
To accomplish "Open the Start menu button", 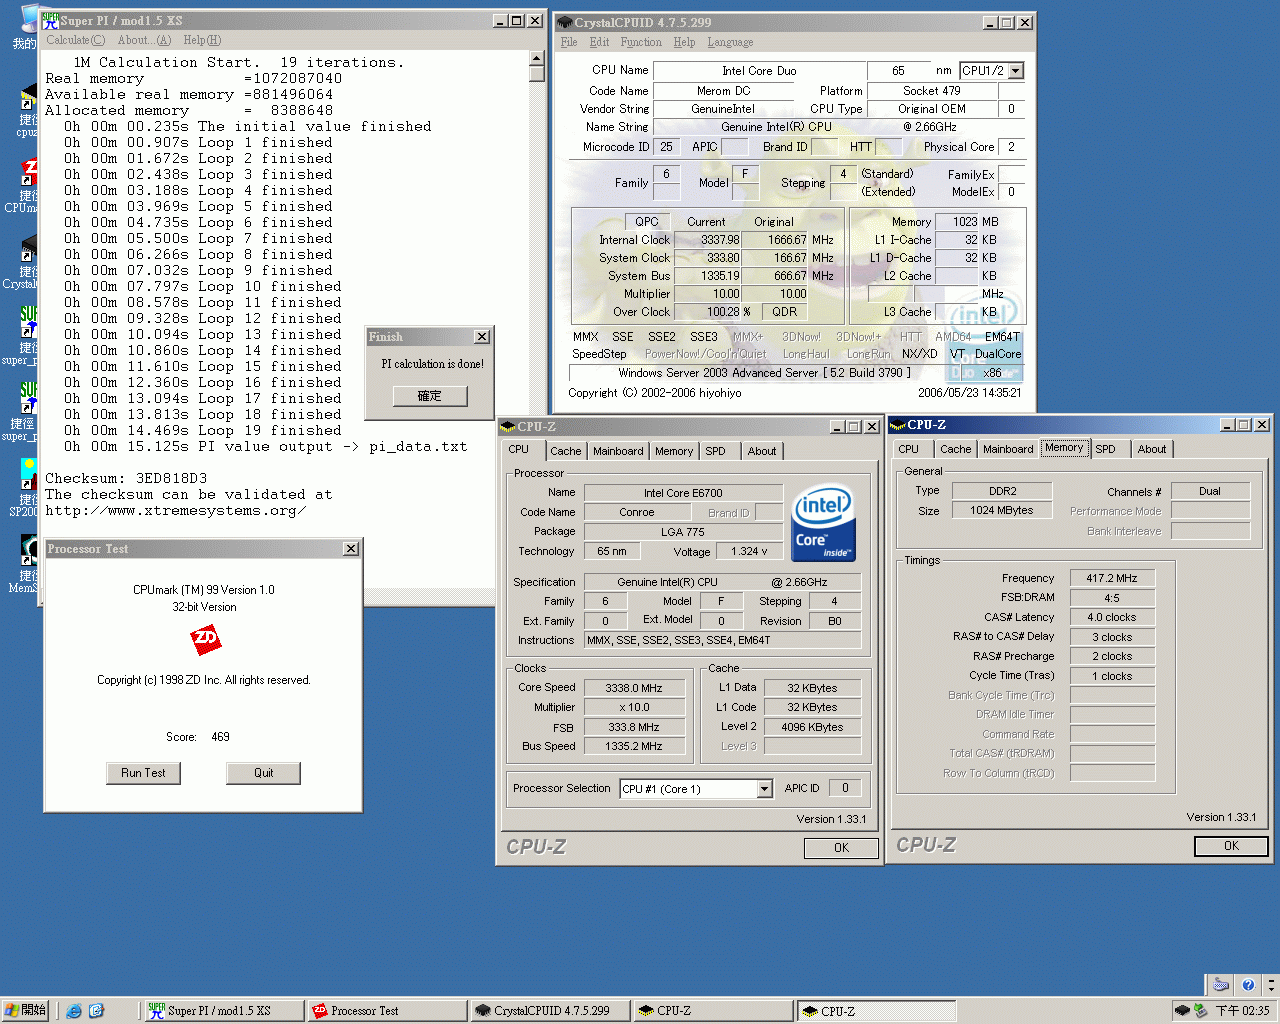I will coord(25,1011).
